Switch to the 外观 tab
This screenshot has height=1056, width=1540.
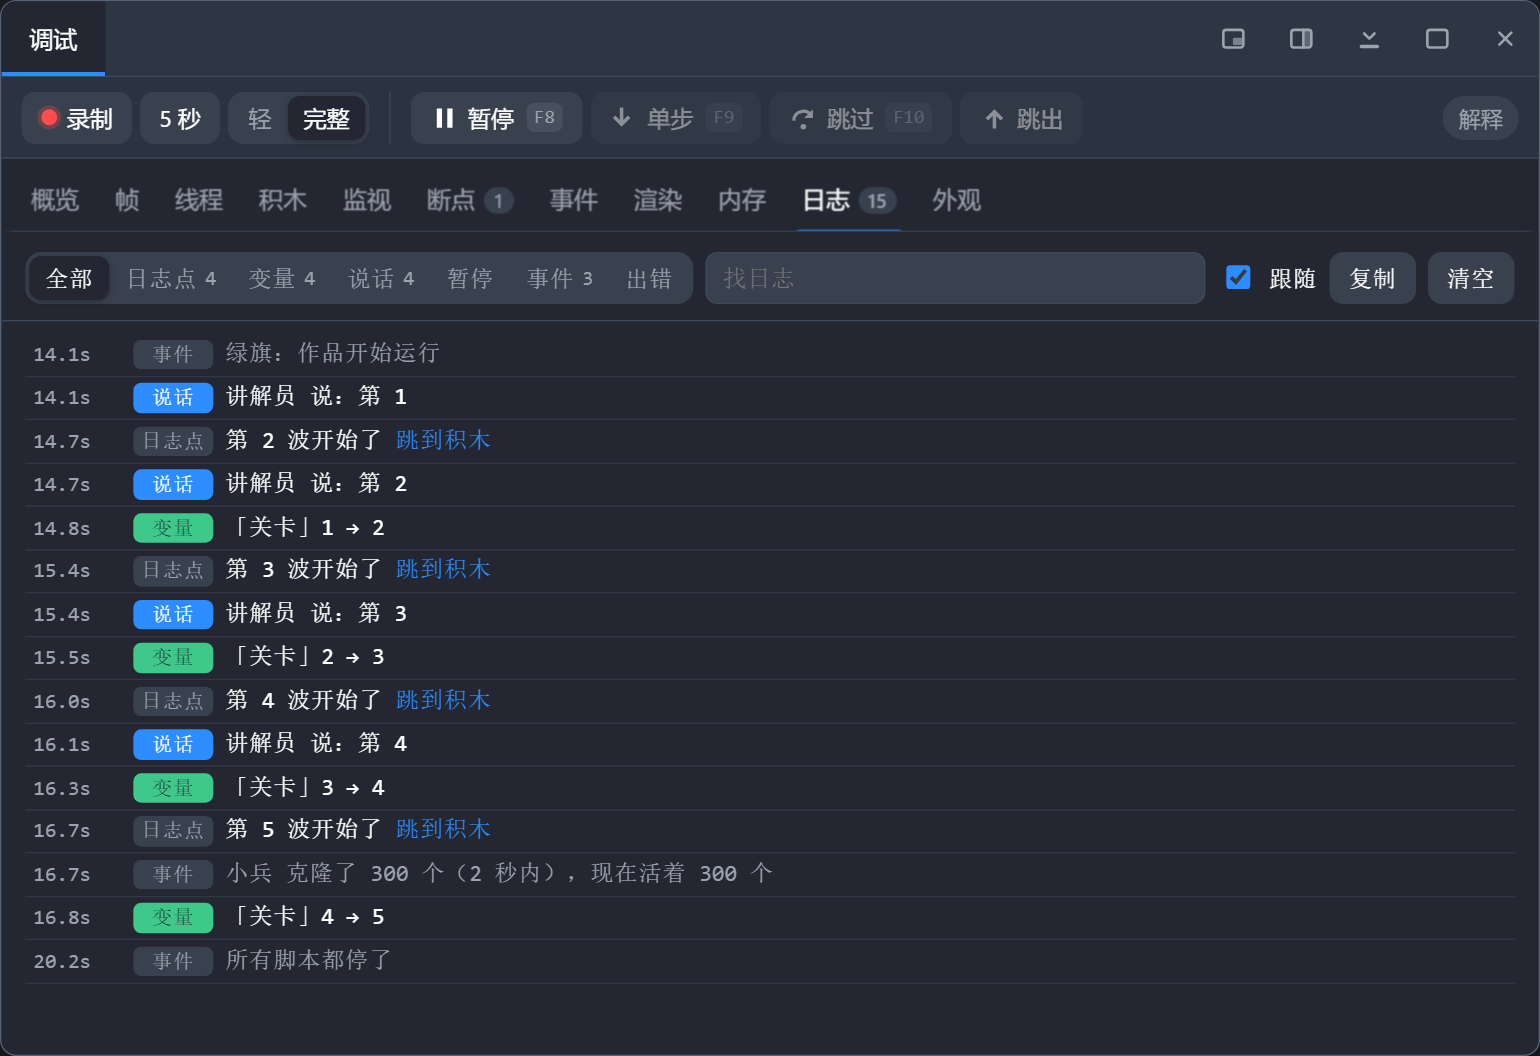tap(957, 200)
